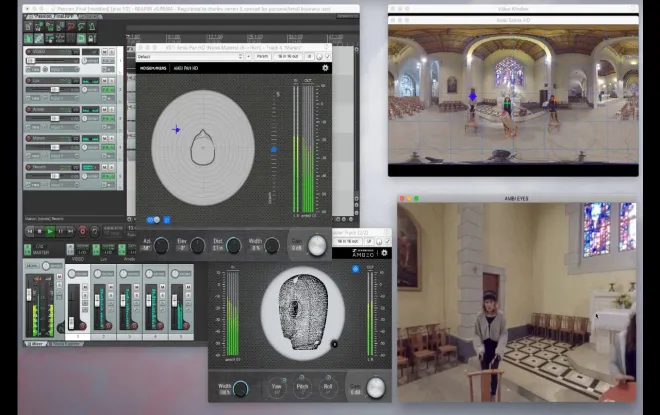Open AMBEO 16 in 16 out pin dropdown
This screenshot has width=660, height=415.
(x=344, y=241)
